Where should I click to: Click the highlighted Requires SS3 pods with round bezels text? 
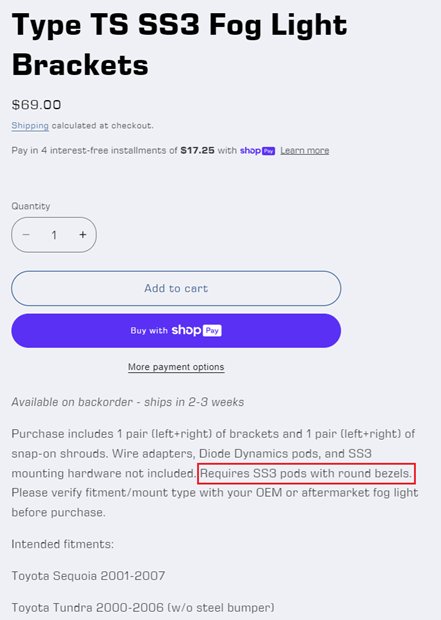pos(306,473)
